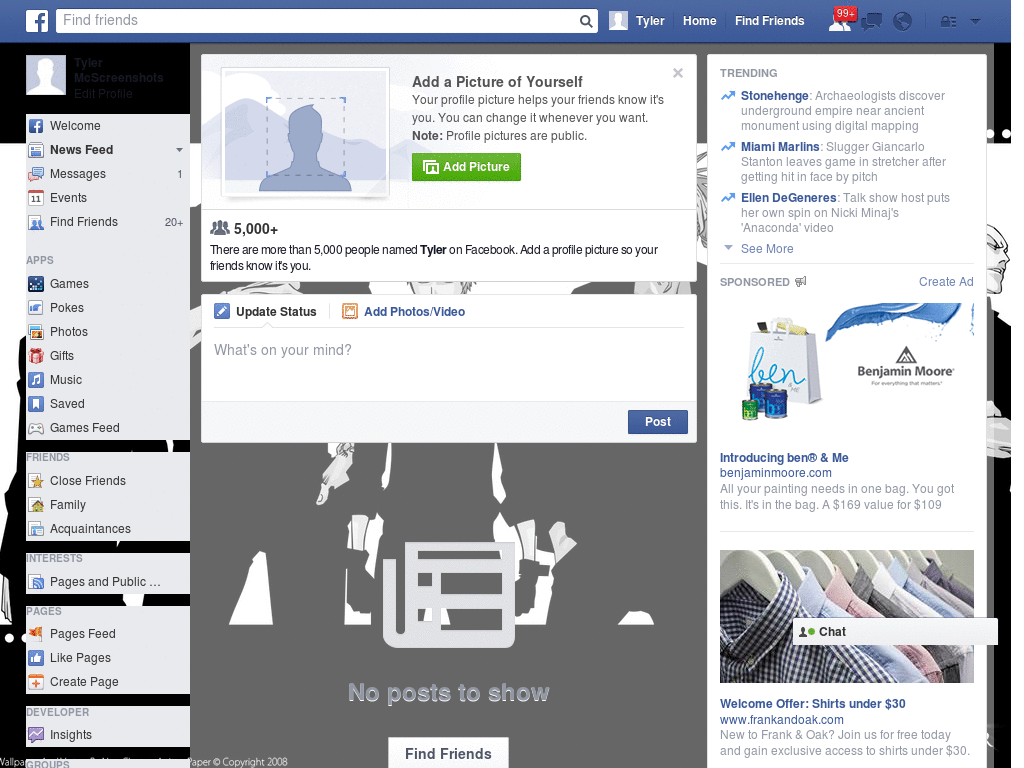This screenshot has height=768, width=1024.
Task: Open Pages and Public feed icon
Action: (x=36, y=582)
